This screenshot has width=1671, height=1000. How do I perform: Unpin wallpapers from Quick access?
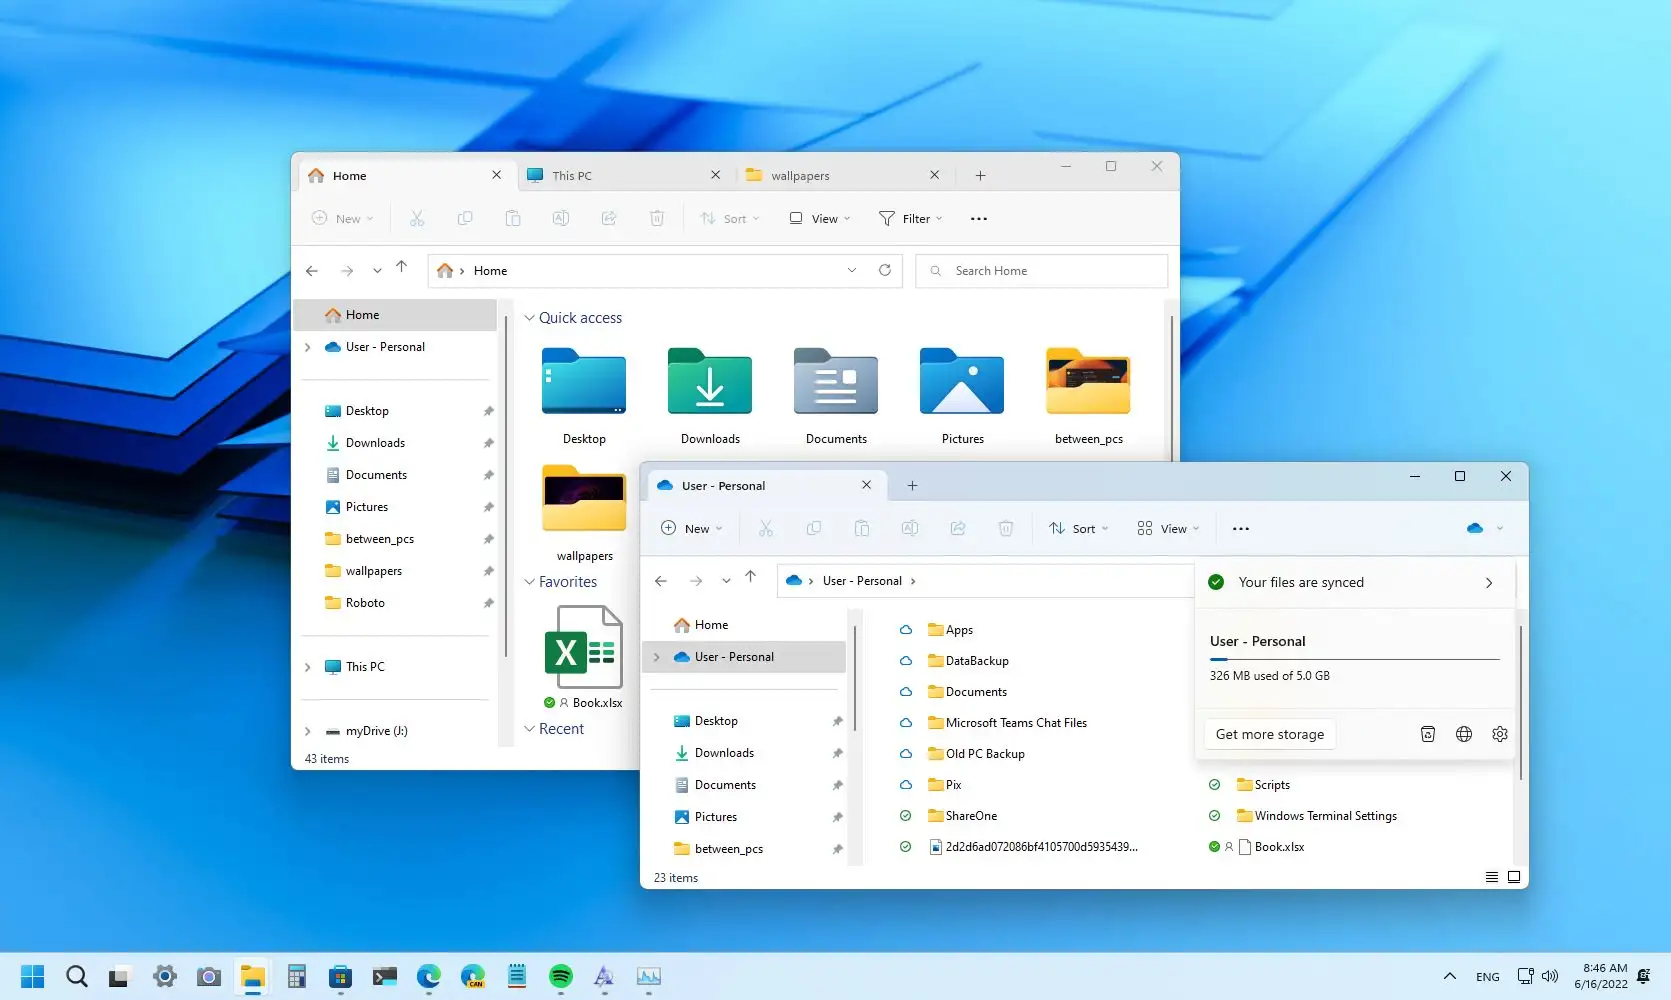click(488, 570)
